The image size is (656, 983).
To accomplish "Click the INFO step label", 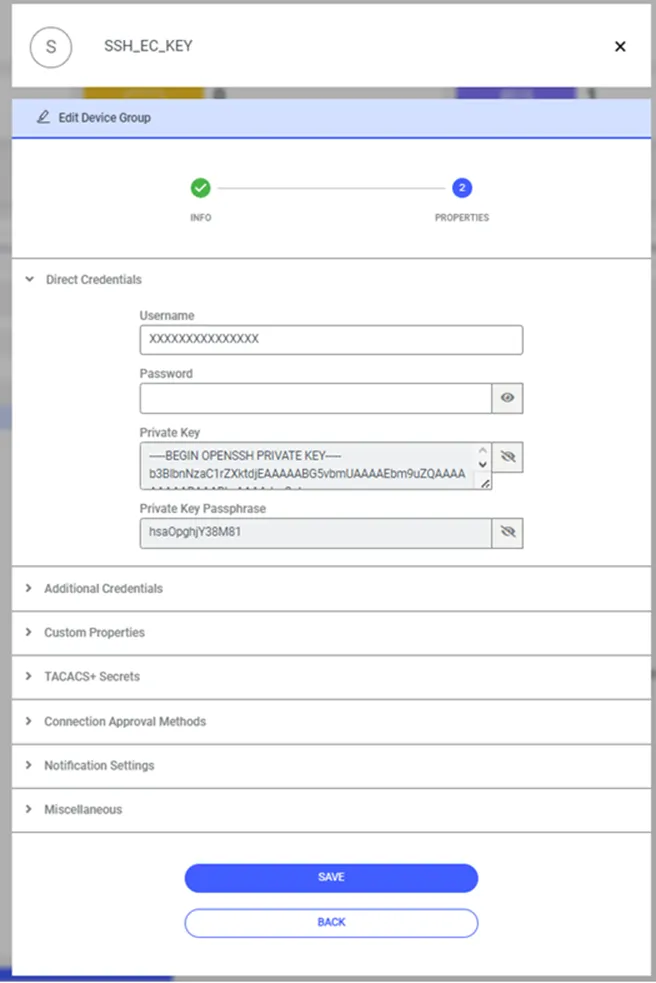I will [x=201, y=218].
